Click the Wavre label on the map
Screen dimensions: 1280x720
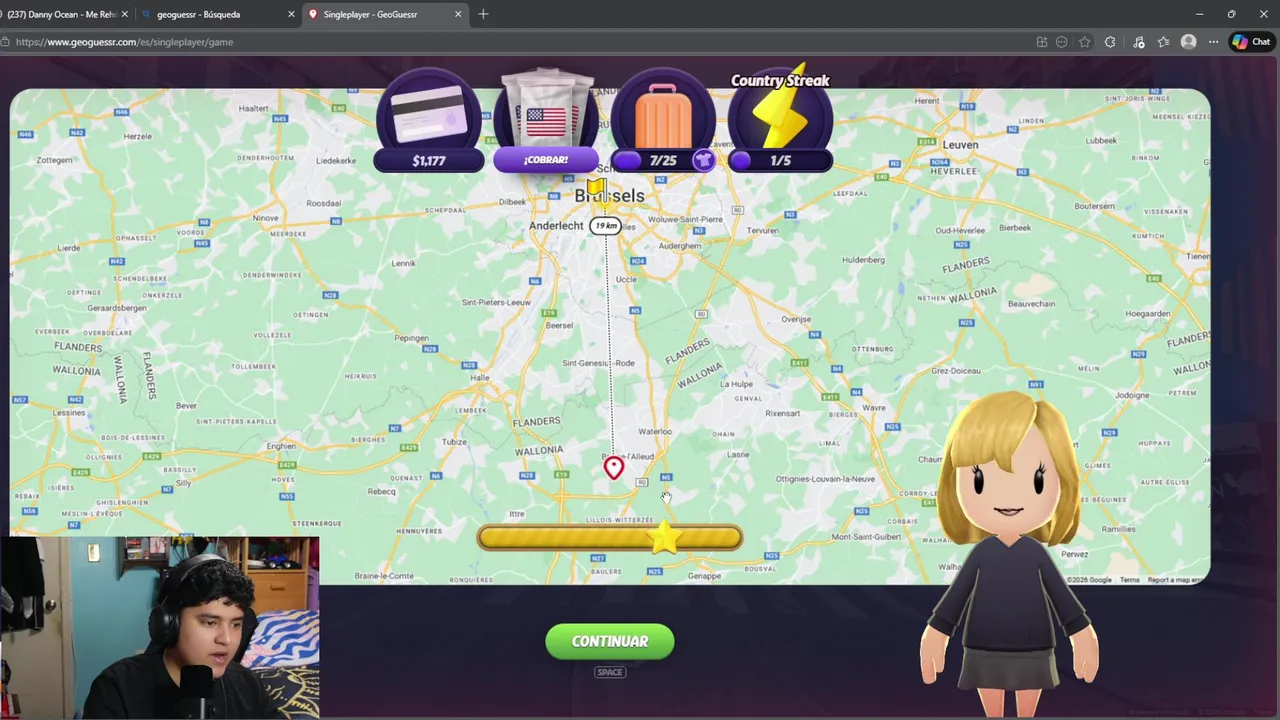click(874, 408)
